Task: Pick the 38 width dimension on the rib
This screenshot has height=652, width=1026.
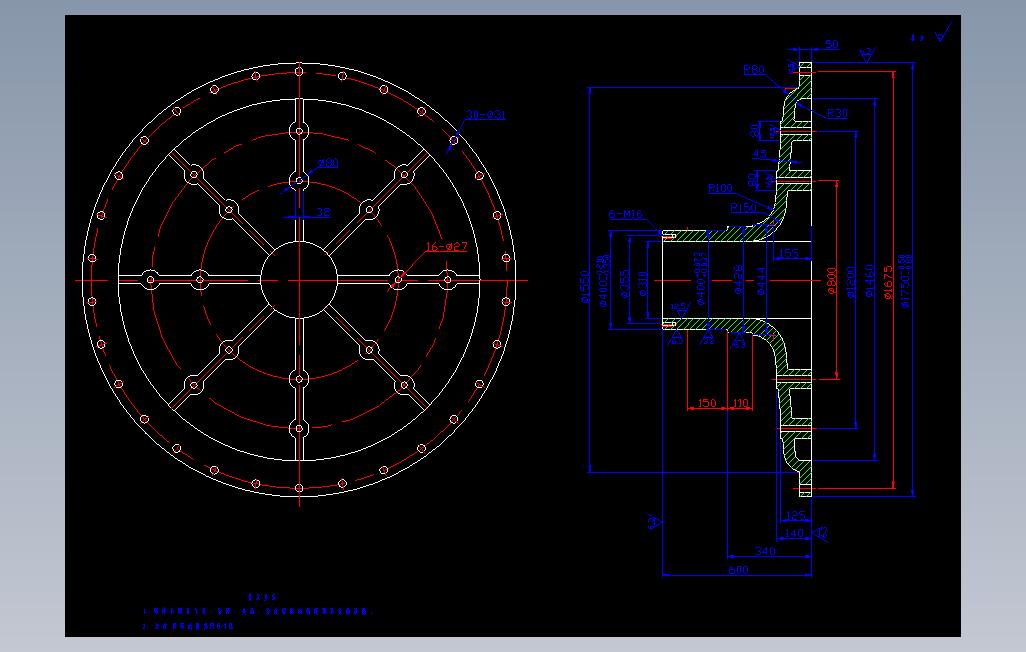Action: pos(323,212)
